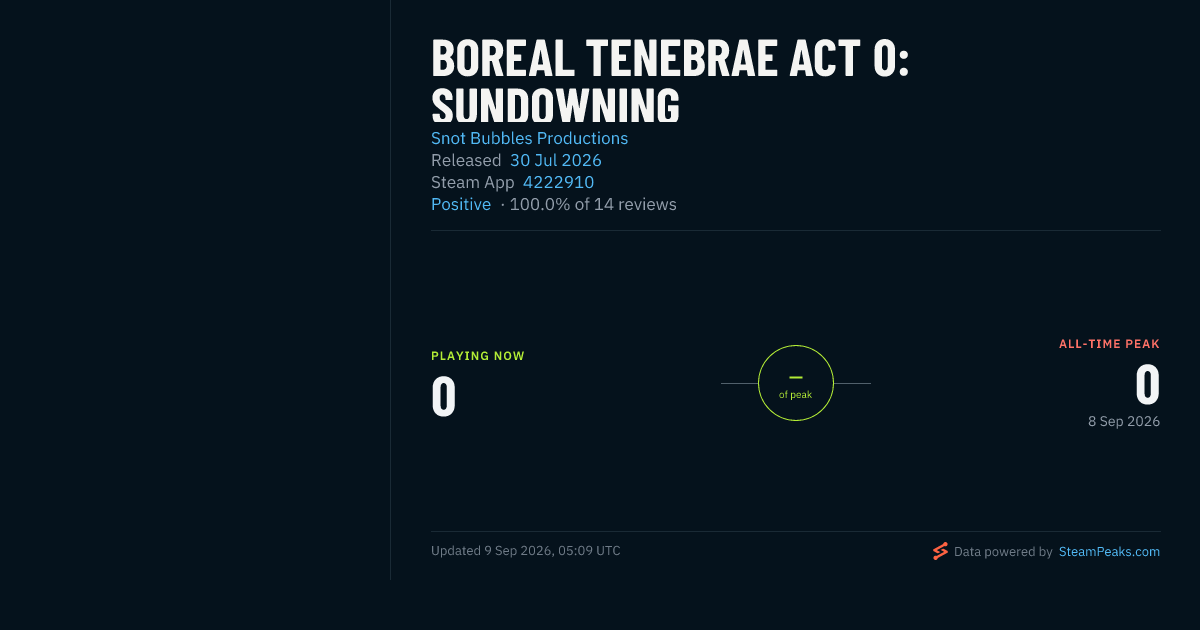
Task: Click the All-Time Peak label
Action: pos(1110,344)
